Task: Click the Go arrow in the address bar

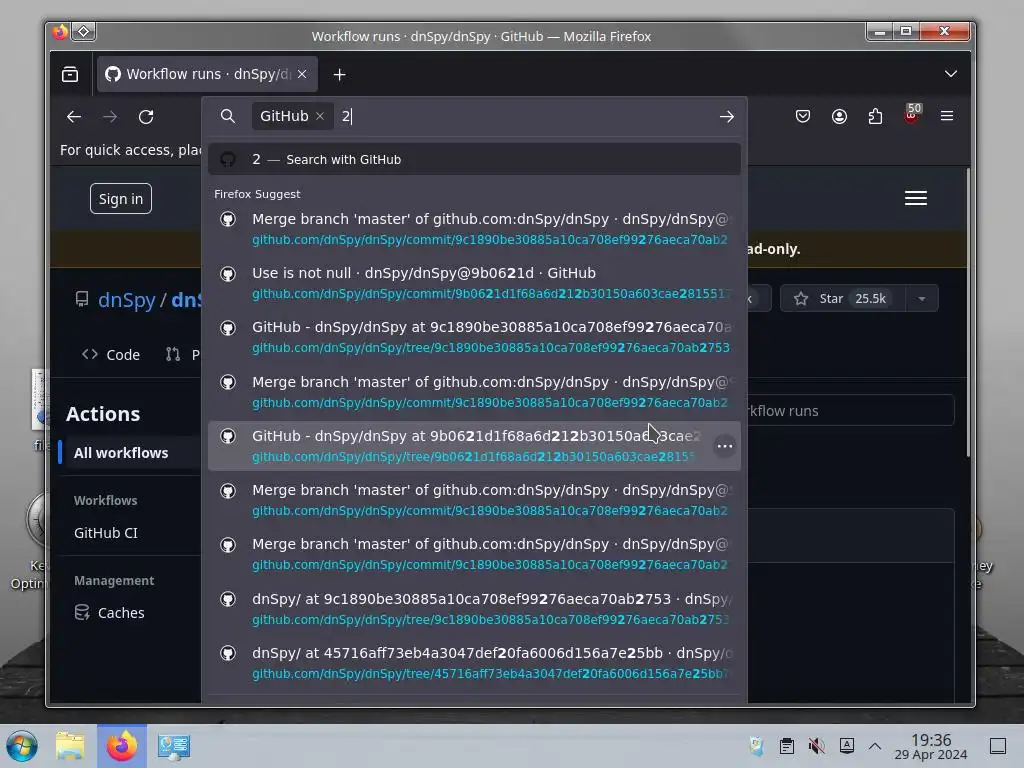Action: (x=727, y=116)
